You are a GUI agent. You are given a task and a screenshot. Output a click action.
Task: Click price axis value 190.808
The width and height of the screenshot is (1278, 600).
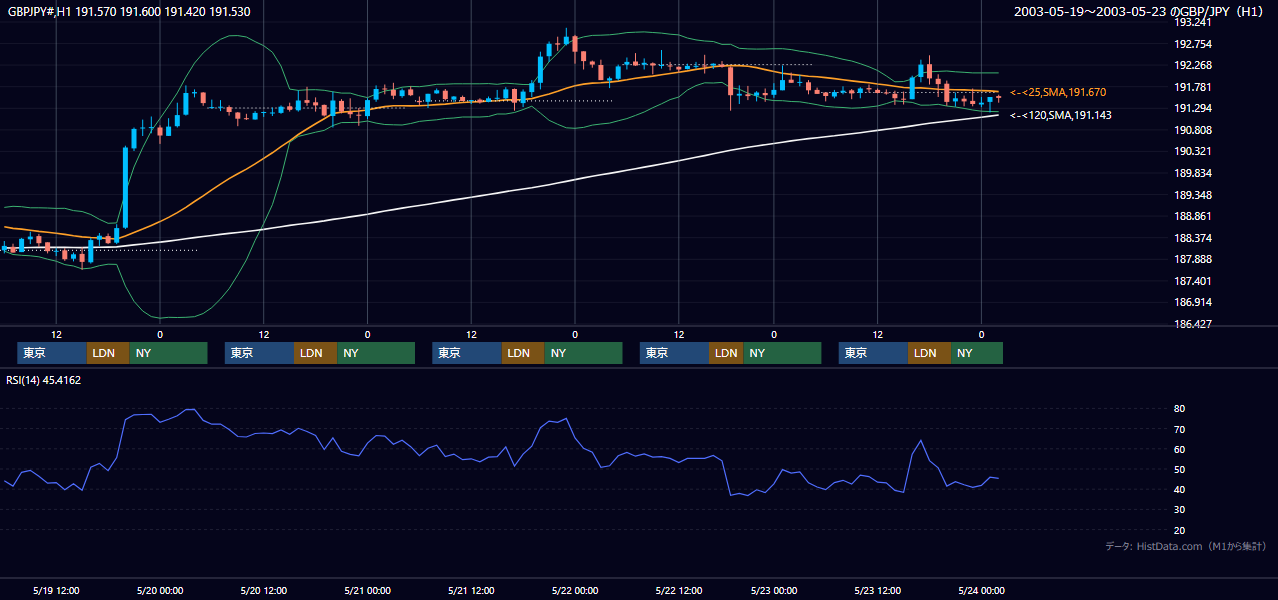pos(1193,130)
